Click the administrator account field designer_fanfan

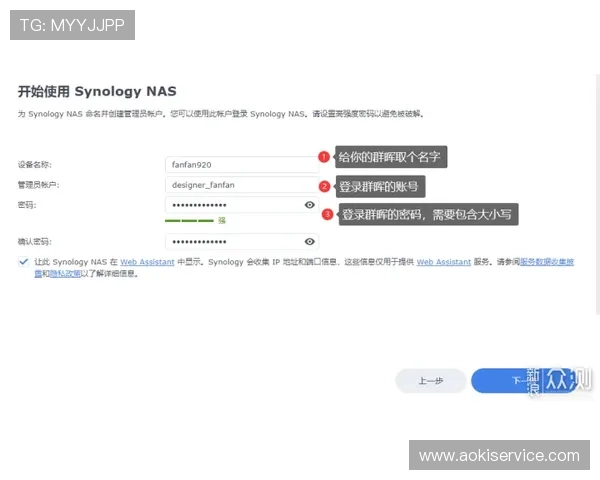click(x=242, y=185)
